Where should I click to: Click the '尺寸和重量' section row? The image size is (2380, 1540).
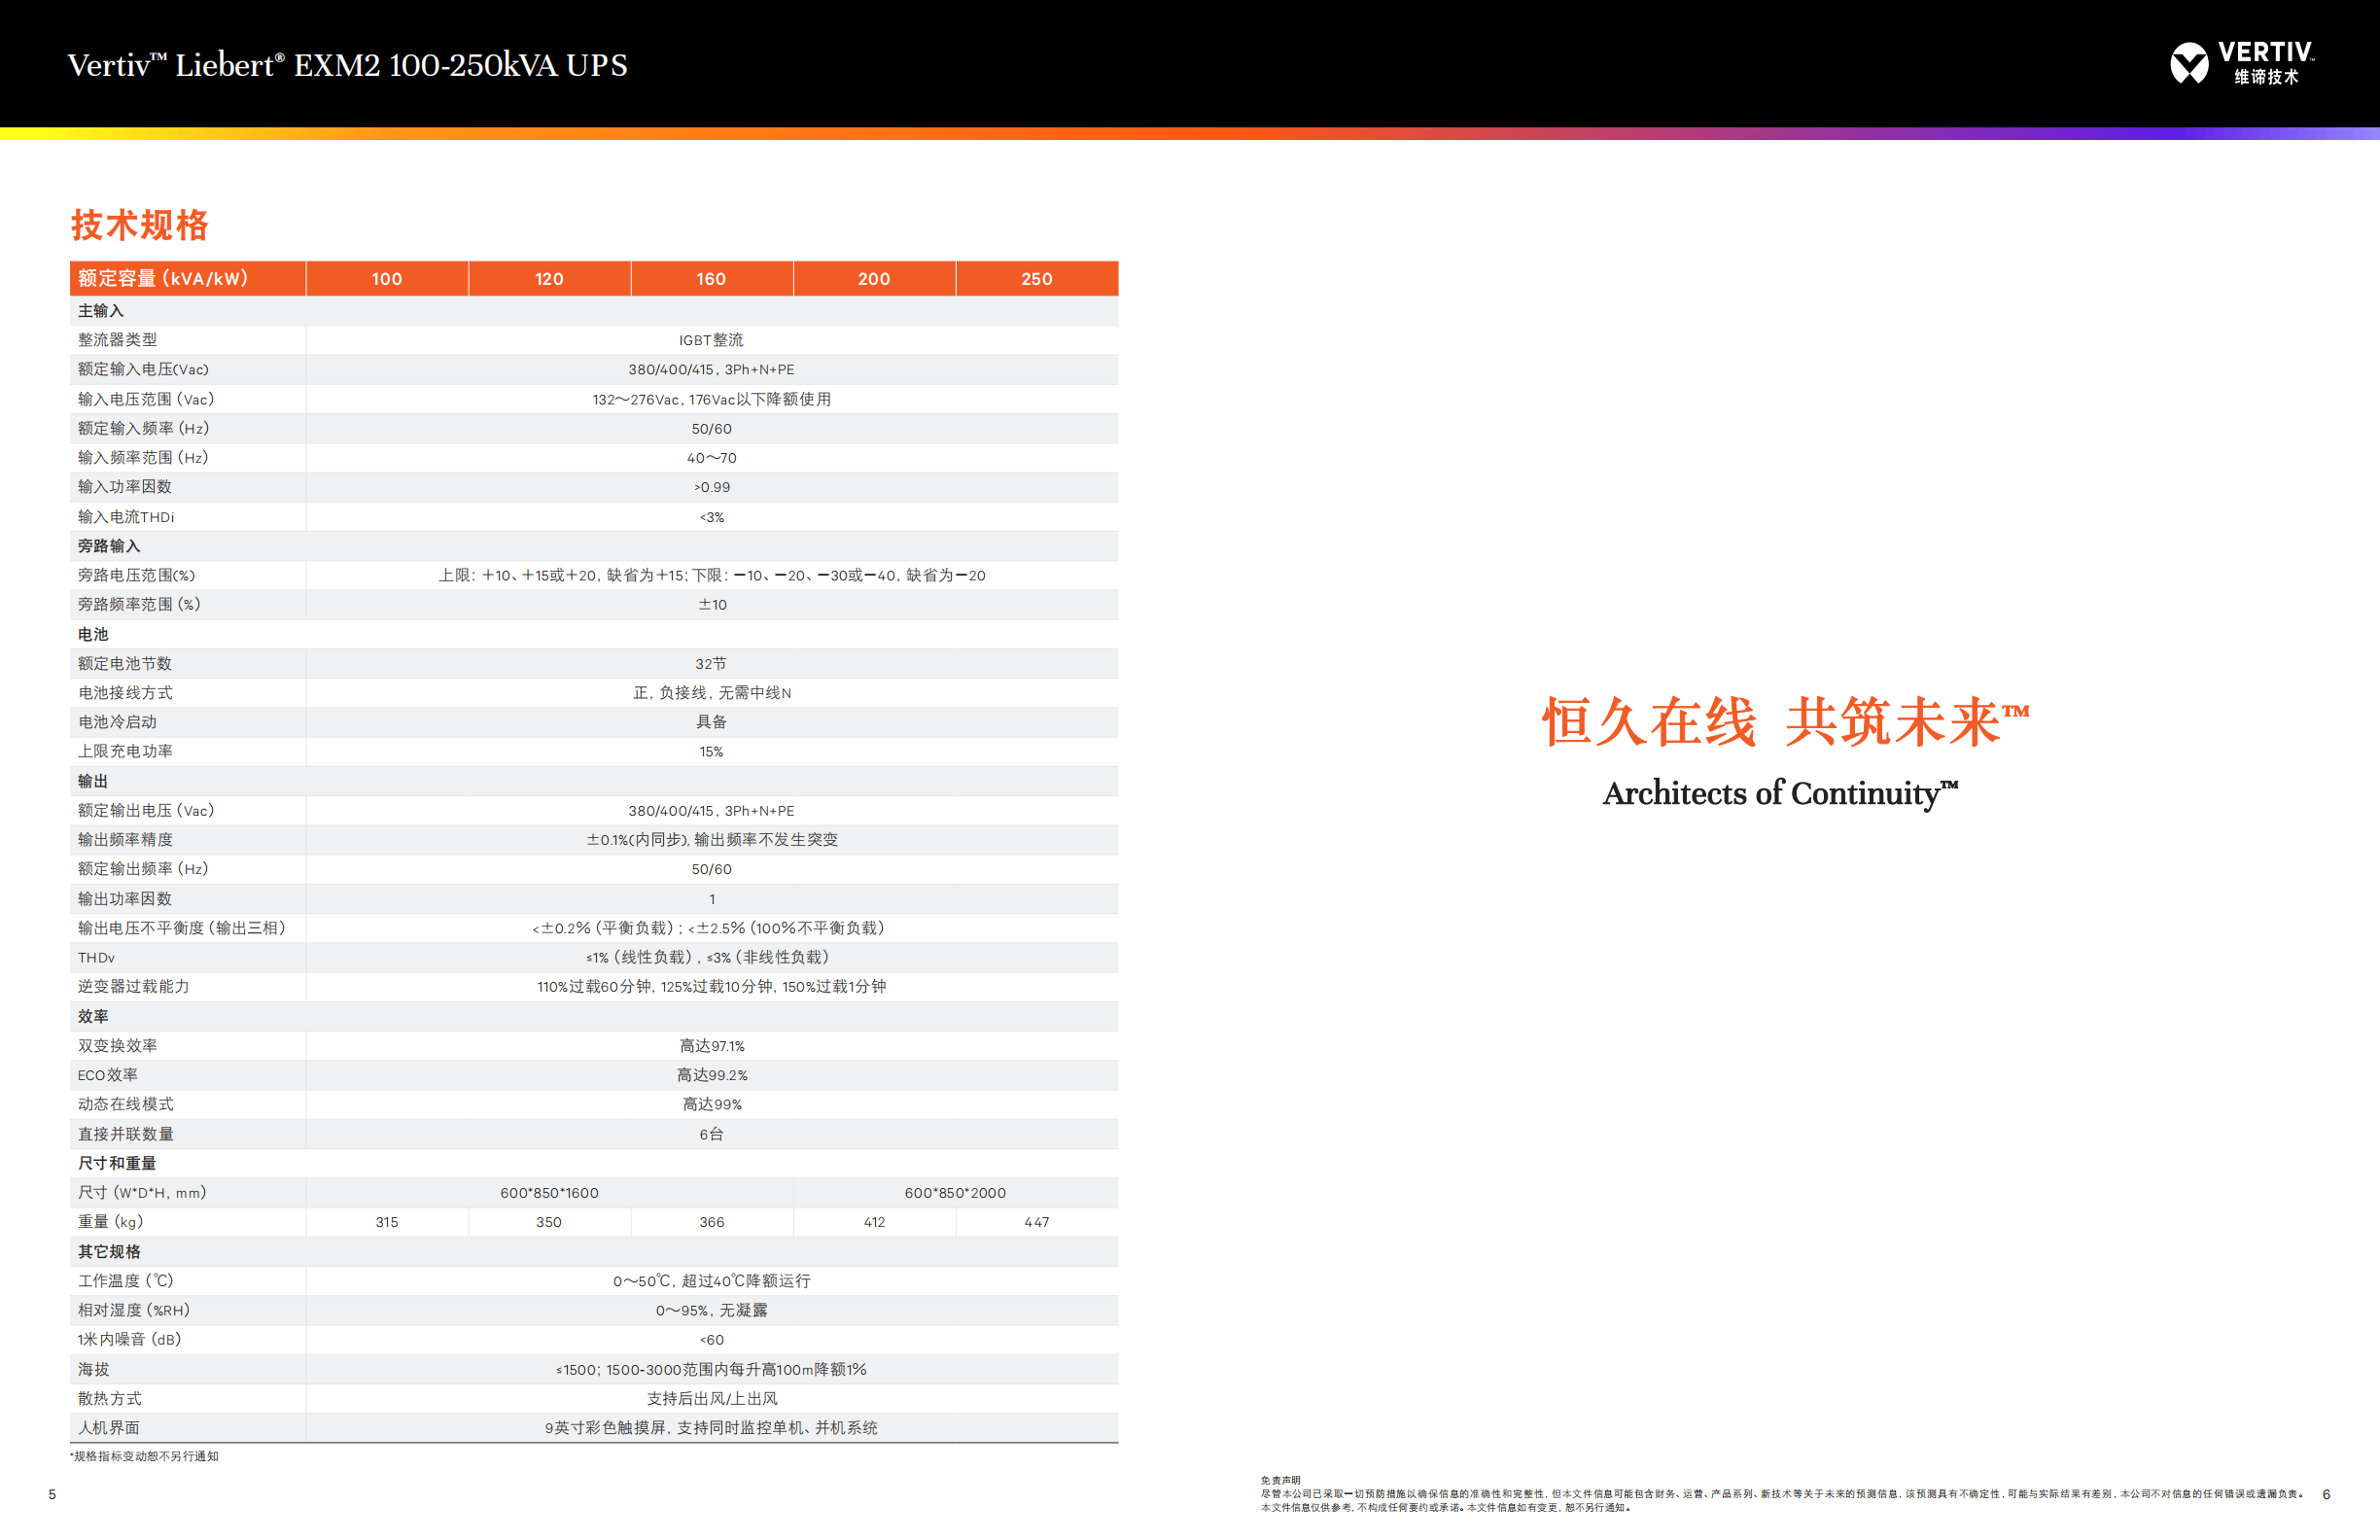point(594,1163)
